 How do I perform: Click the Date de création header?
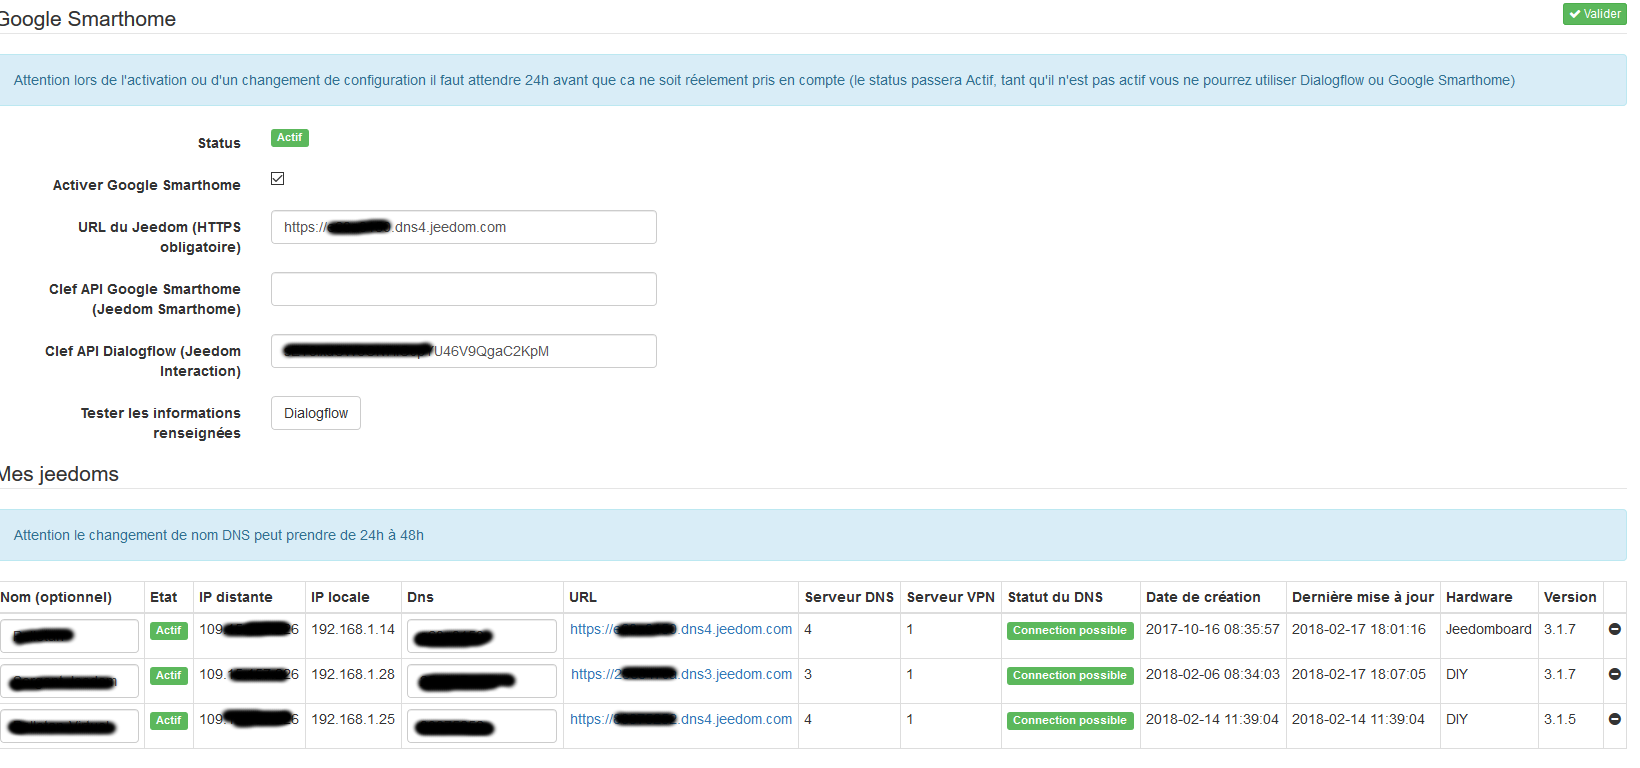point(1203,597)
